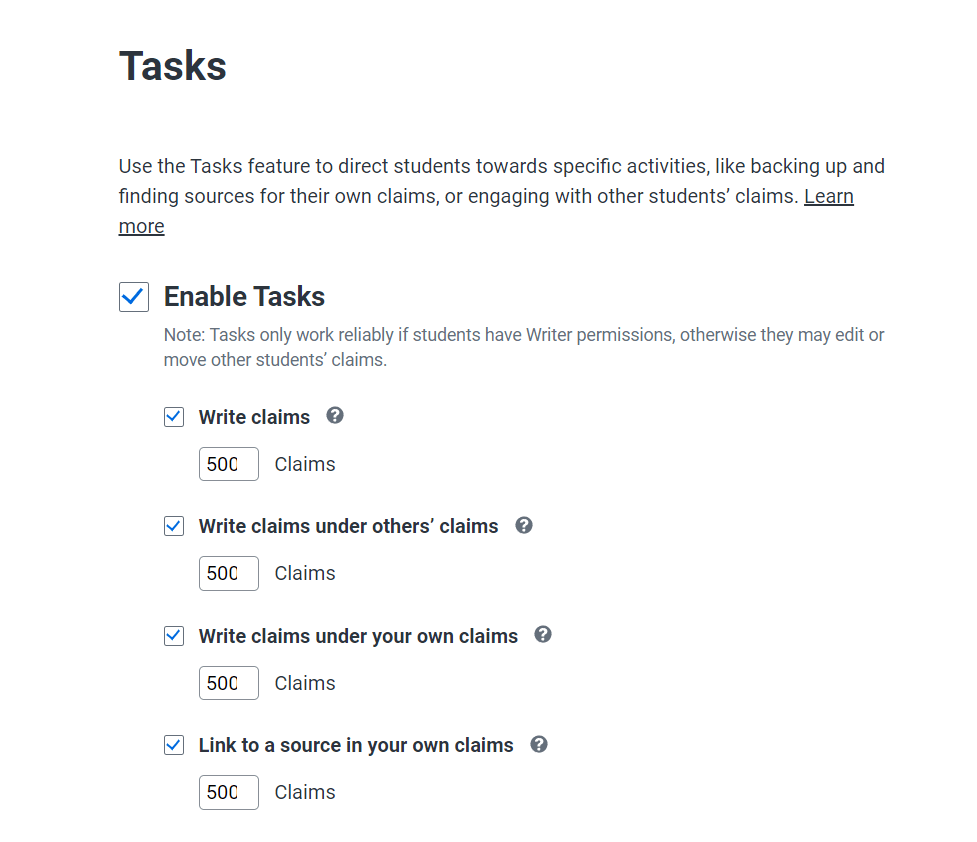Screen dimensions: 977x842
Task: Click the 'Link to a source in your own claims' label
Action: click(x=356, y=745)
